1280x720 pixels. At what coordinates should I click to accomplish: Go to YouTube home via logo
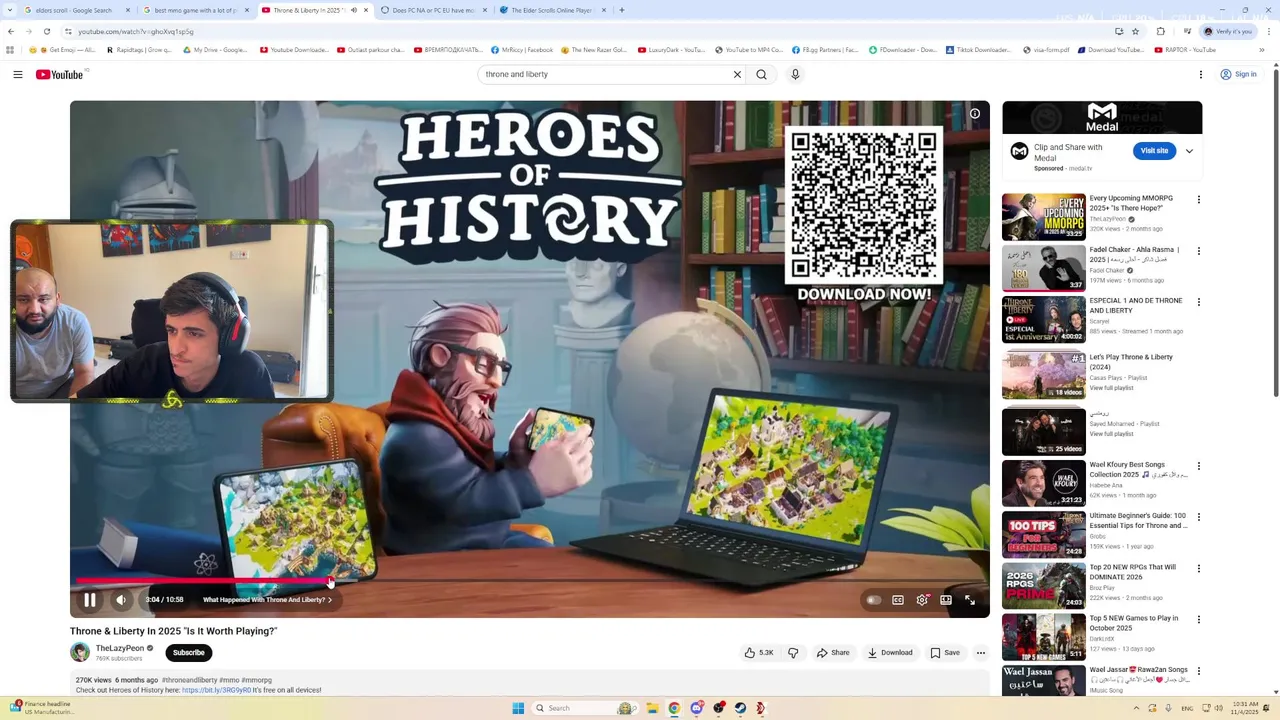(60, 74)
